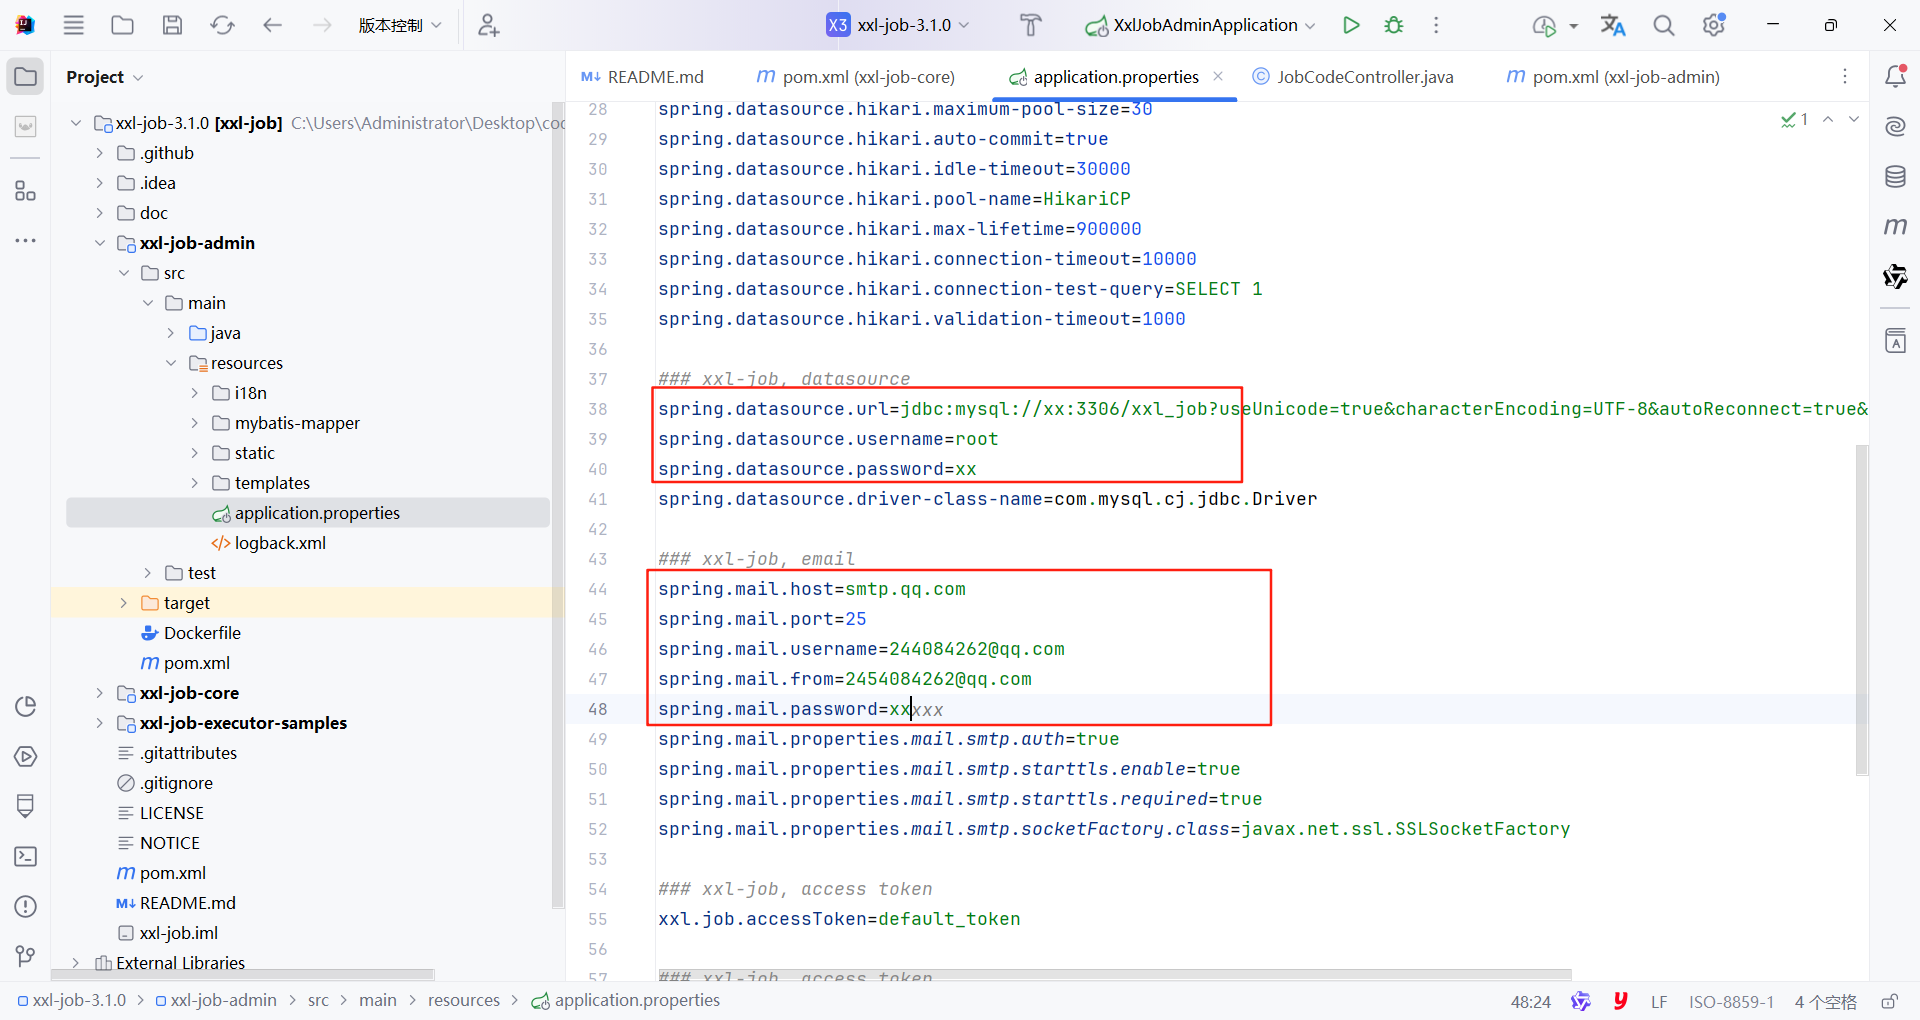1920x1020 pixels.
Task: Open the Terminal tool window
Action: point(26,857)
